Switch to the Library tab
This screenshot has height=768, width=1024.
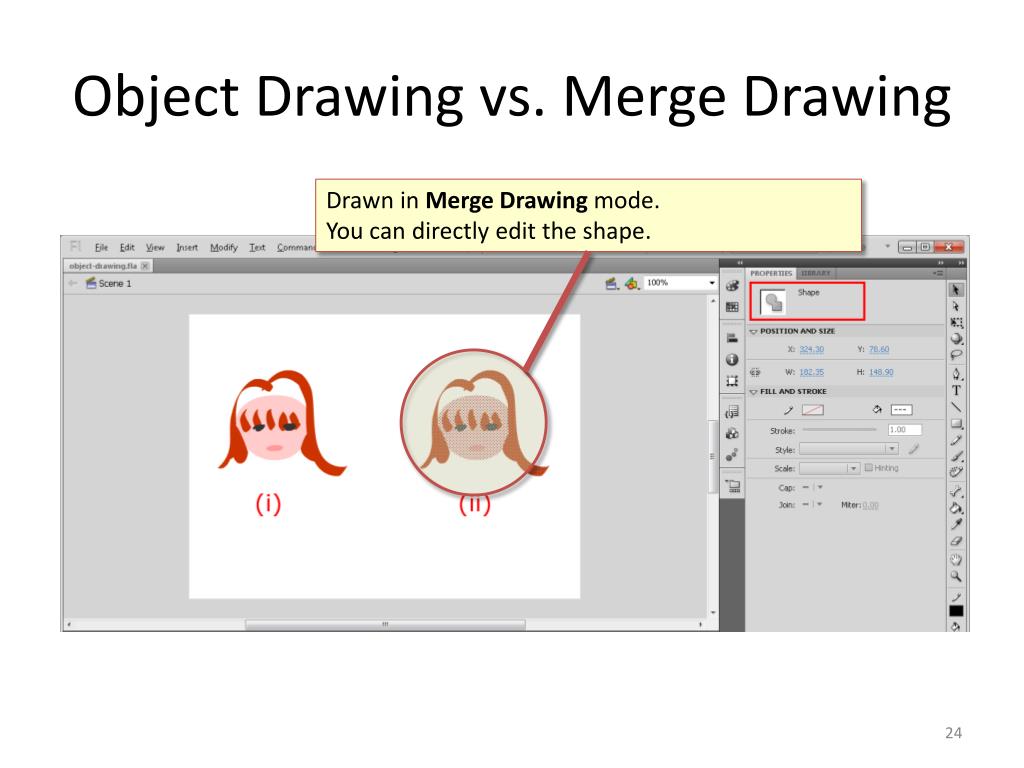click(816, 273)
